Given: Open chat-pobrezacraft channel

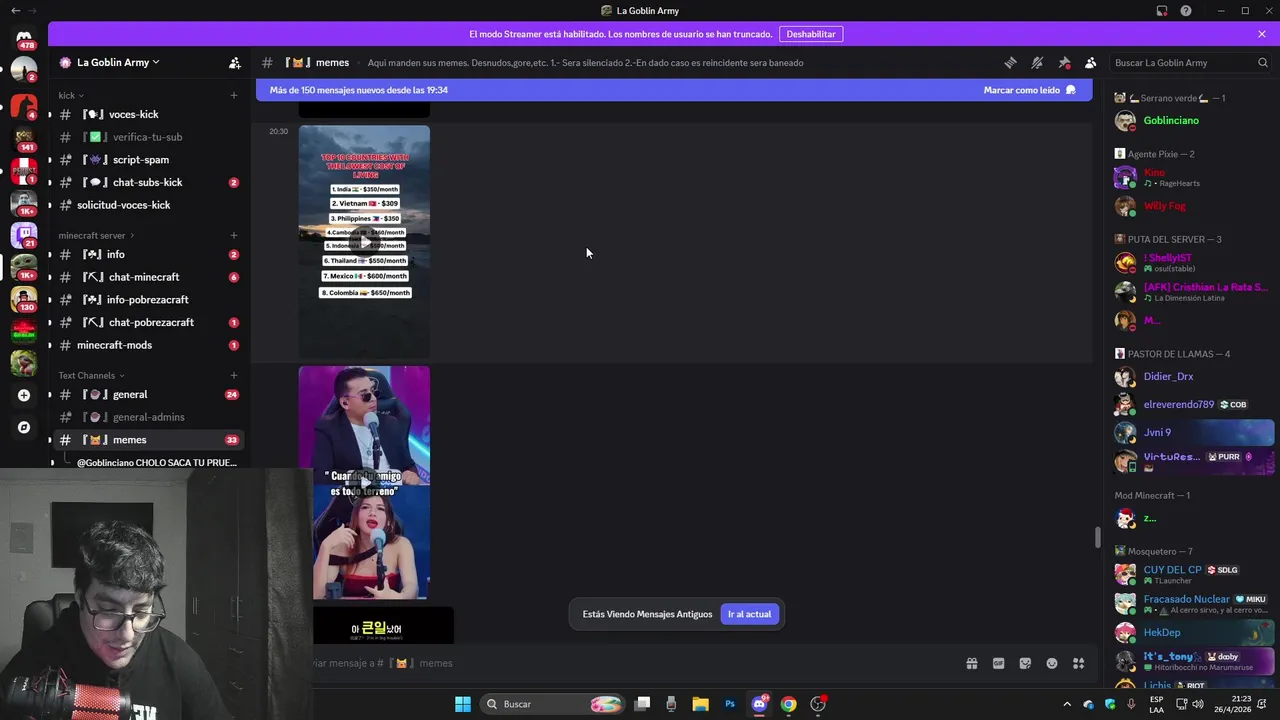Looking at the screenshot, I should click(x=148, y=322).
